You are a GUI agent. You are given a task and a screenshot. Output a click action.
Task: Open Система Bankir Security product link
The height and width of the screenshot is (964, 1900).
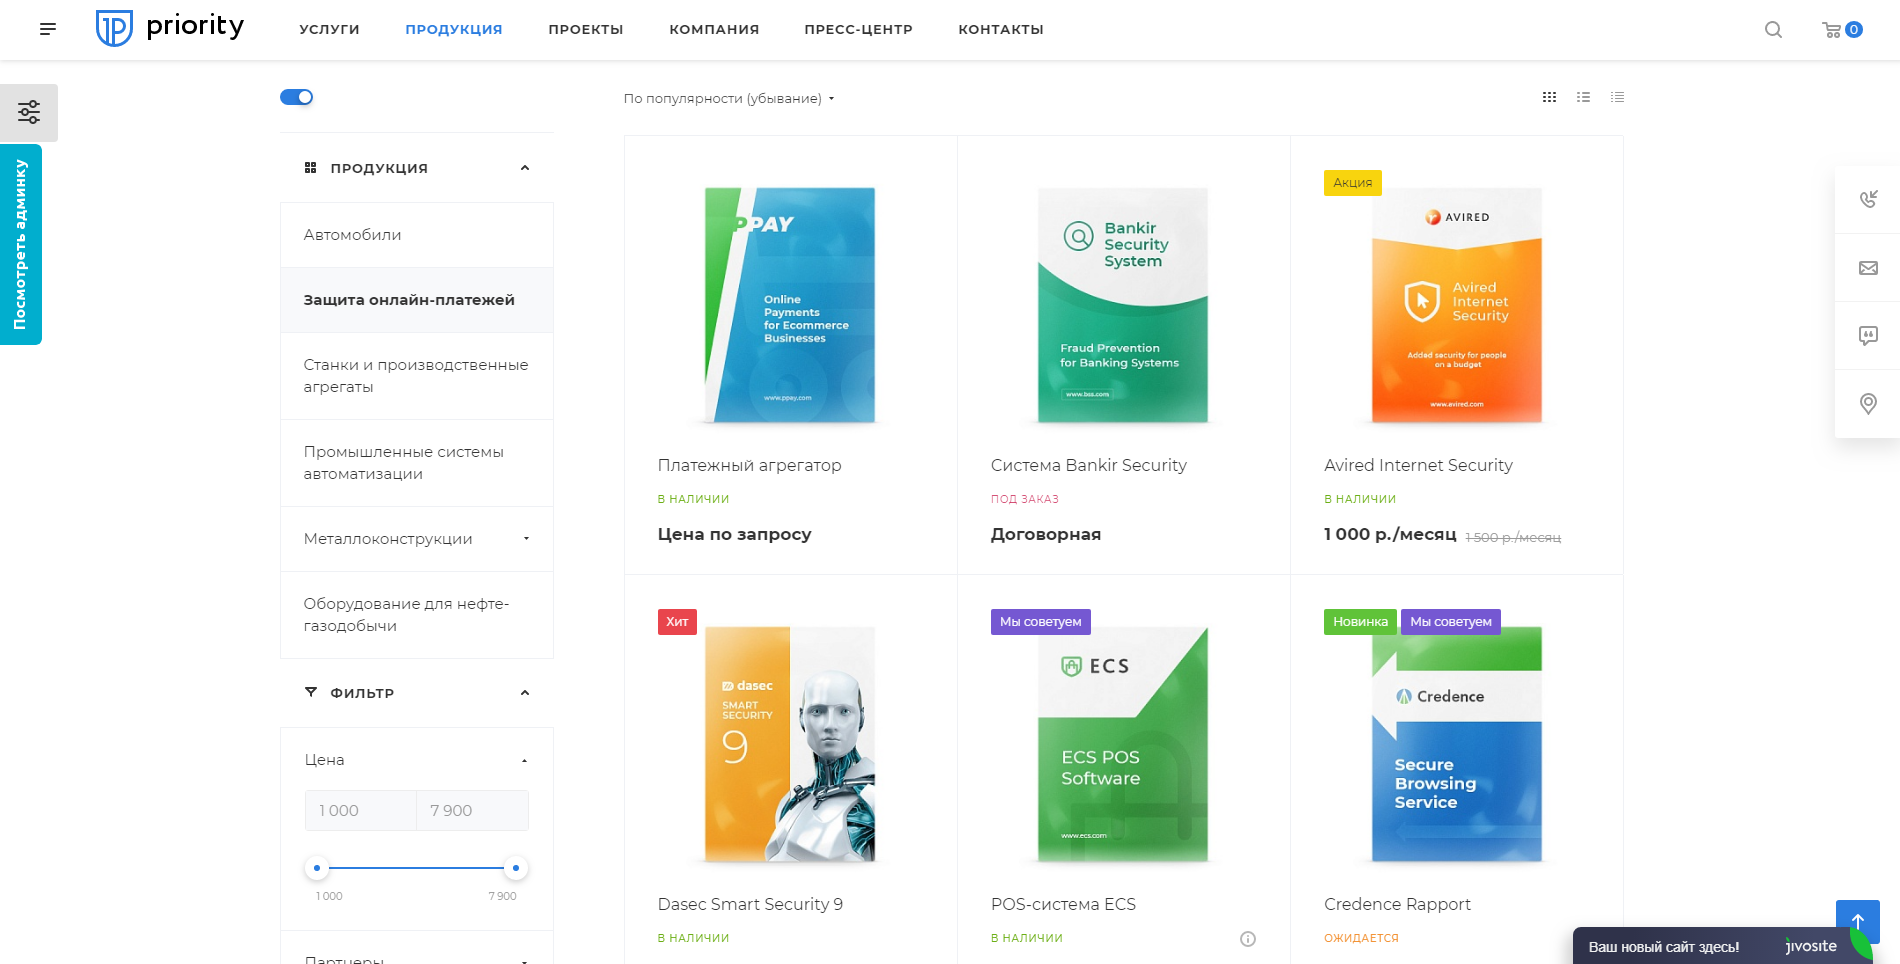pos(1088,465)
